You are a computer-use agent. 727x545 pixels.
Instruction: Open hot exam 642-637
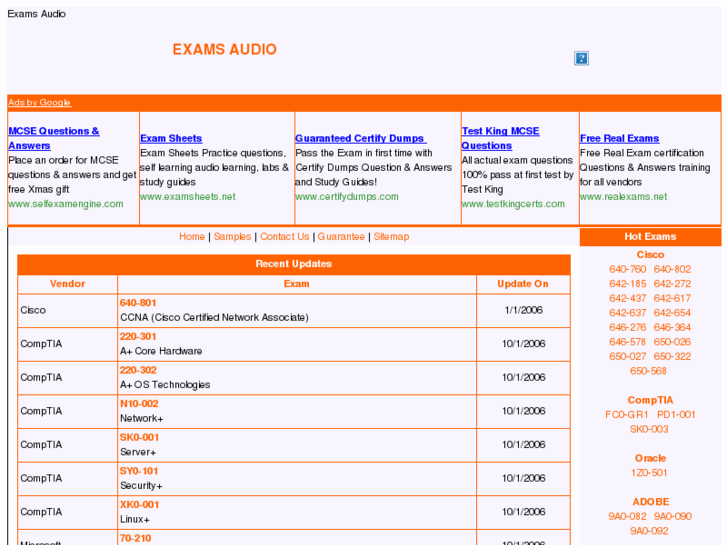pyautogui.click(x=628, y=313)
